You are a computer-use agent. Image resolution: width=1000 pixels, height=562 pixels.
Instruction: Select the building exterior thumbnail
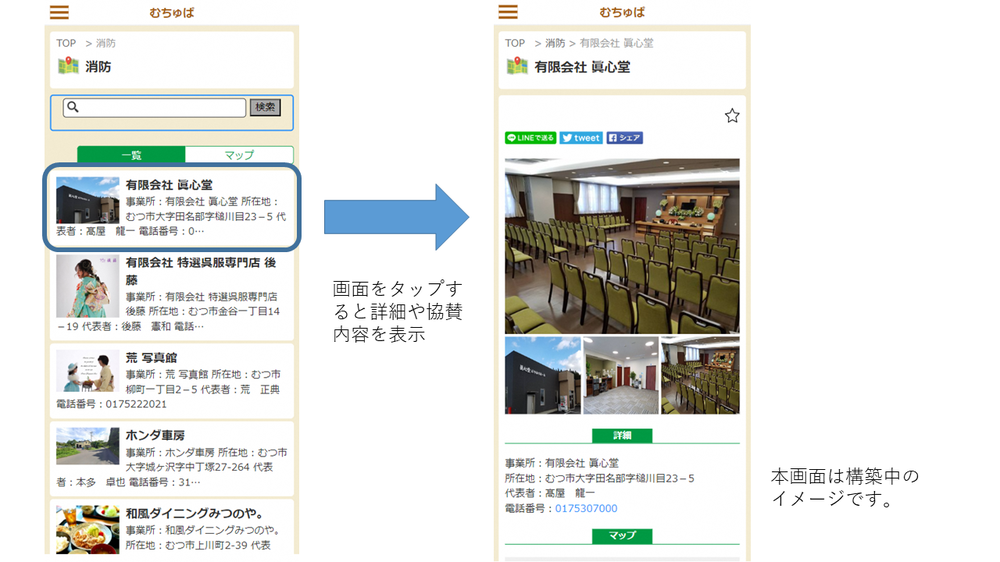tap(542, 375)
